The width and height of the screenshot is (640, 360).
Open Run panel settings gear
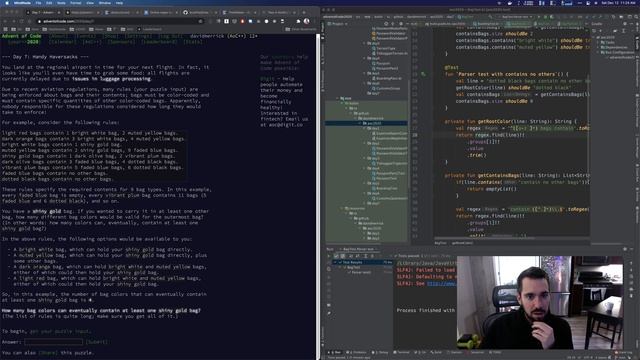(x=624, y=249)
